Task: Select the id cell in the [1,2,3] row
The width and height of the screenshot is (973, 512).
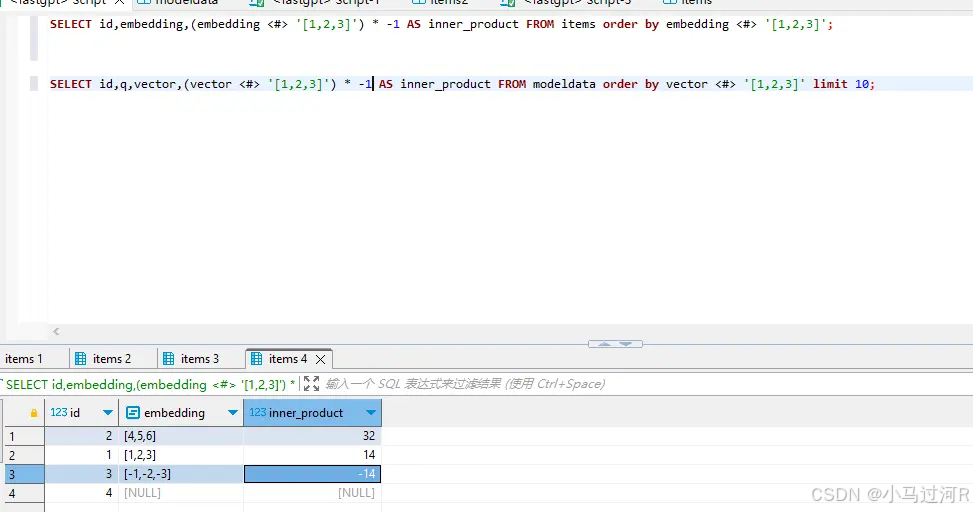Action: [81, 455]
